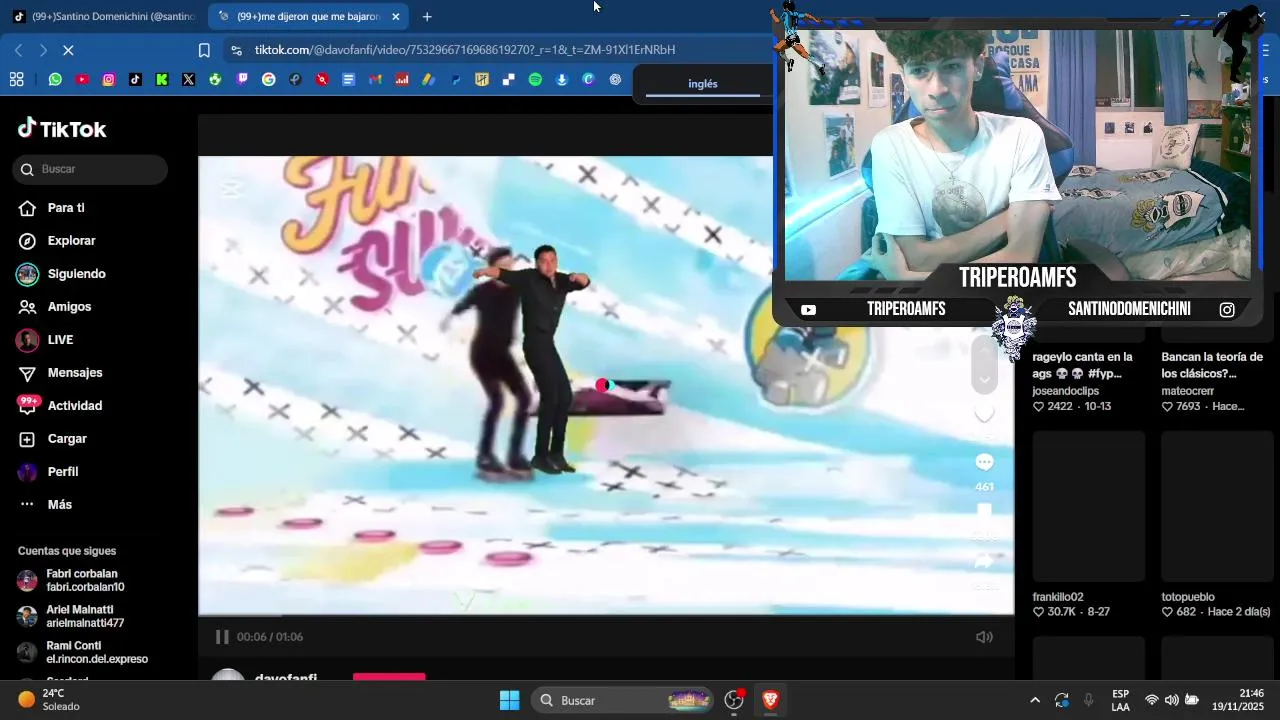
Task: Click the TikTok Buscar search field
Action: coord(90,169)
